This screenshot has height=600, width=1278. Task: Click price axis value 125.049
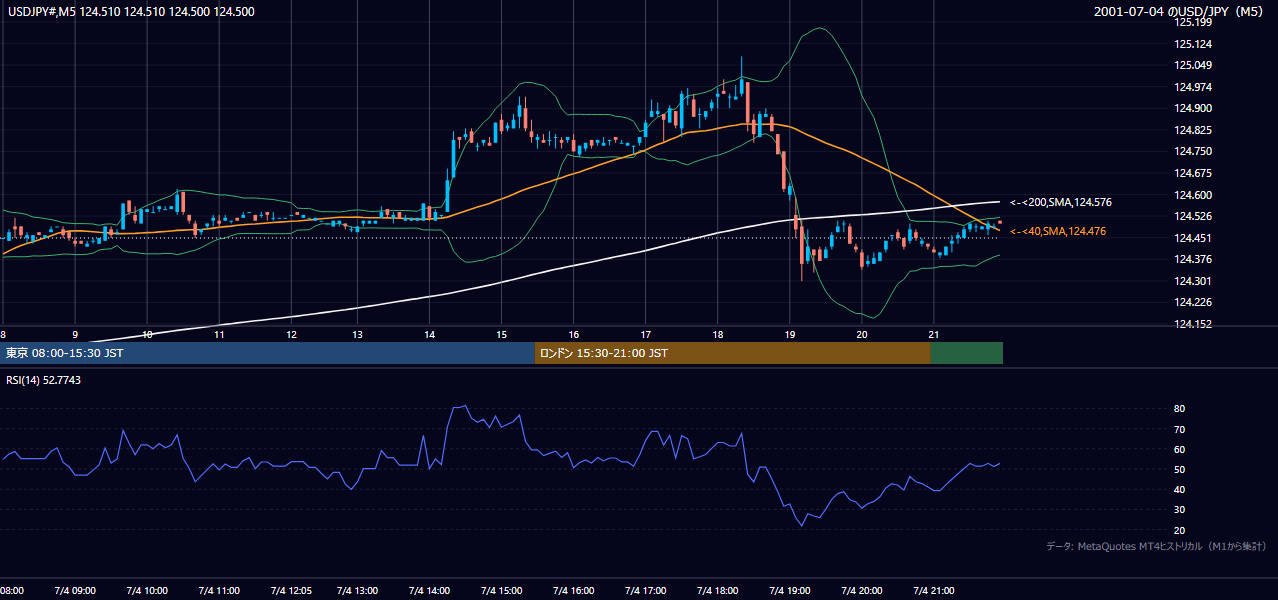[x=1193, y=65]
